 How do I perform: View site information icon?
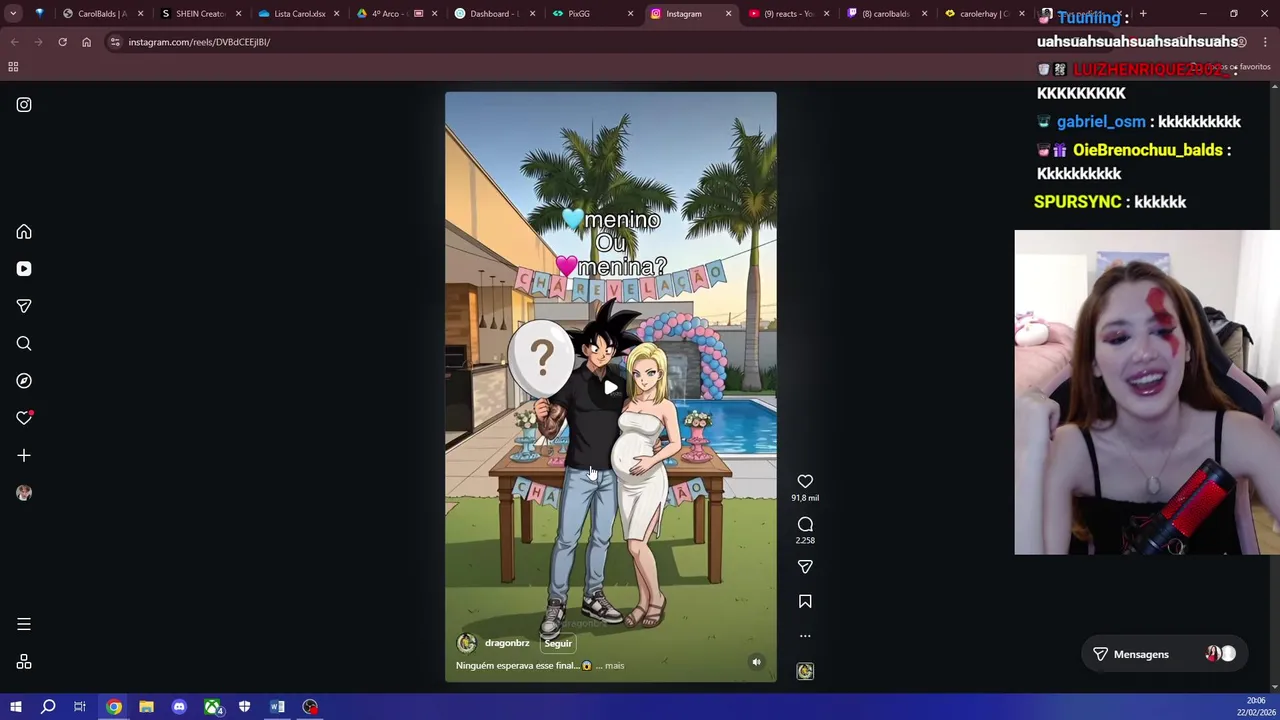point(115,42)
